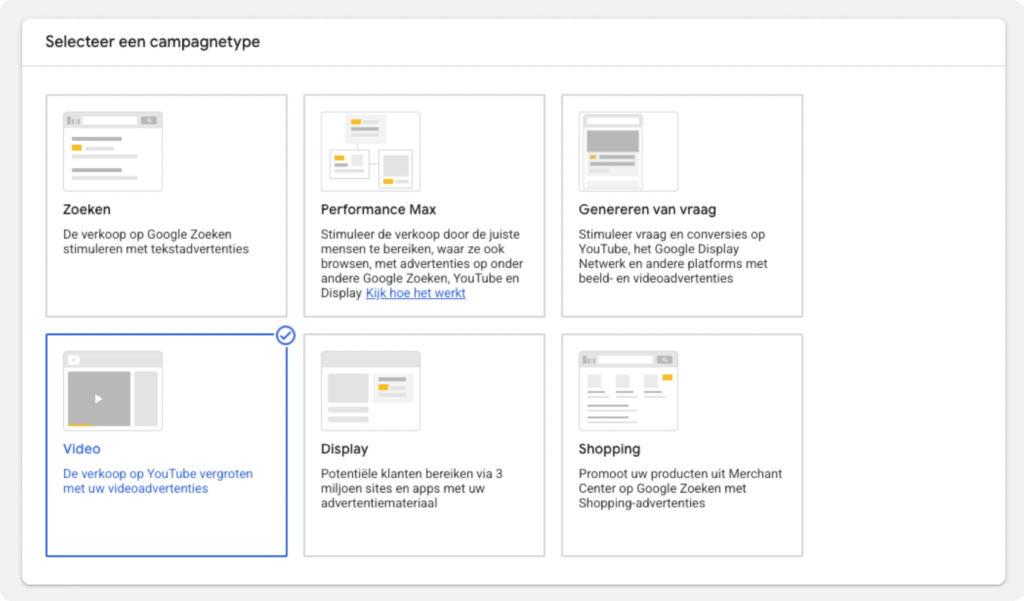Screen dimensions: 1024x601
Task: Pick the 'Genereren van vraag' title
Action: coord(647,210)
